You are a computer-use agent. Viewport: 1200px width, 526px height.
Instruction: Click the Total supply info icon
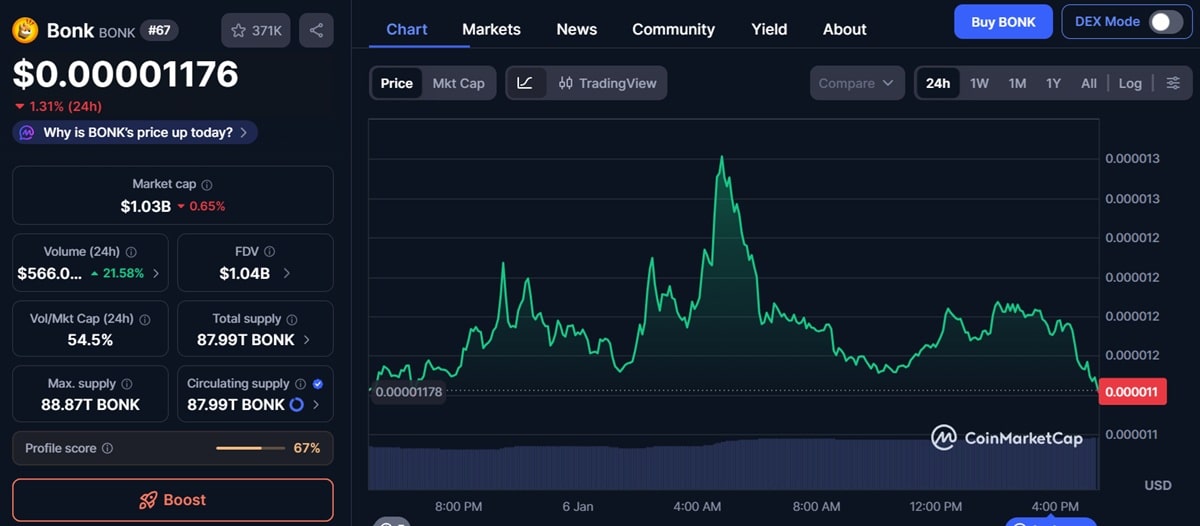[x=292, y=319]
